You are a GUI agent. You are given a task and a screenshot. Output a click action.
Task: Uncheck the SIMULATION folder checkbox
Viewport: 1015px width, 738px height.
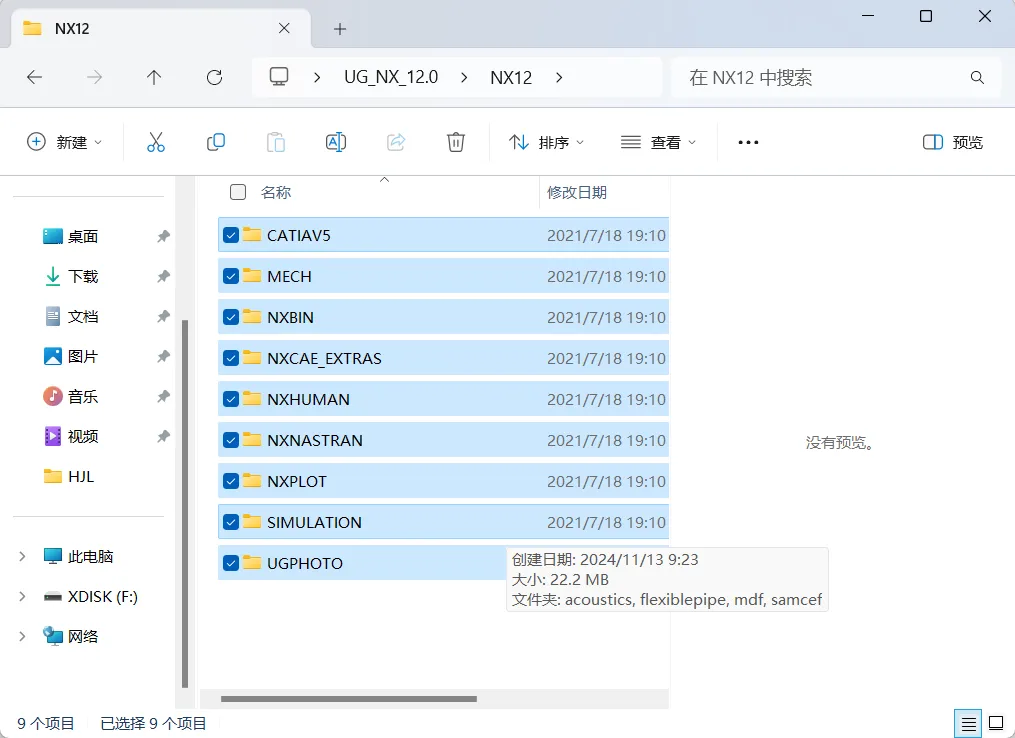(230, 522)
